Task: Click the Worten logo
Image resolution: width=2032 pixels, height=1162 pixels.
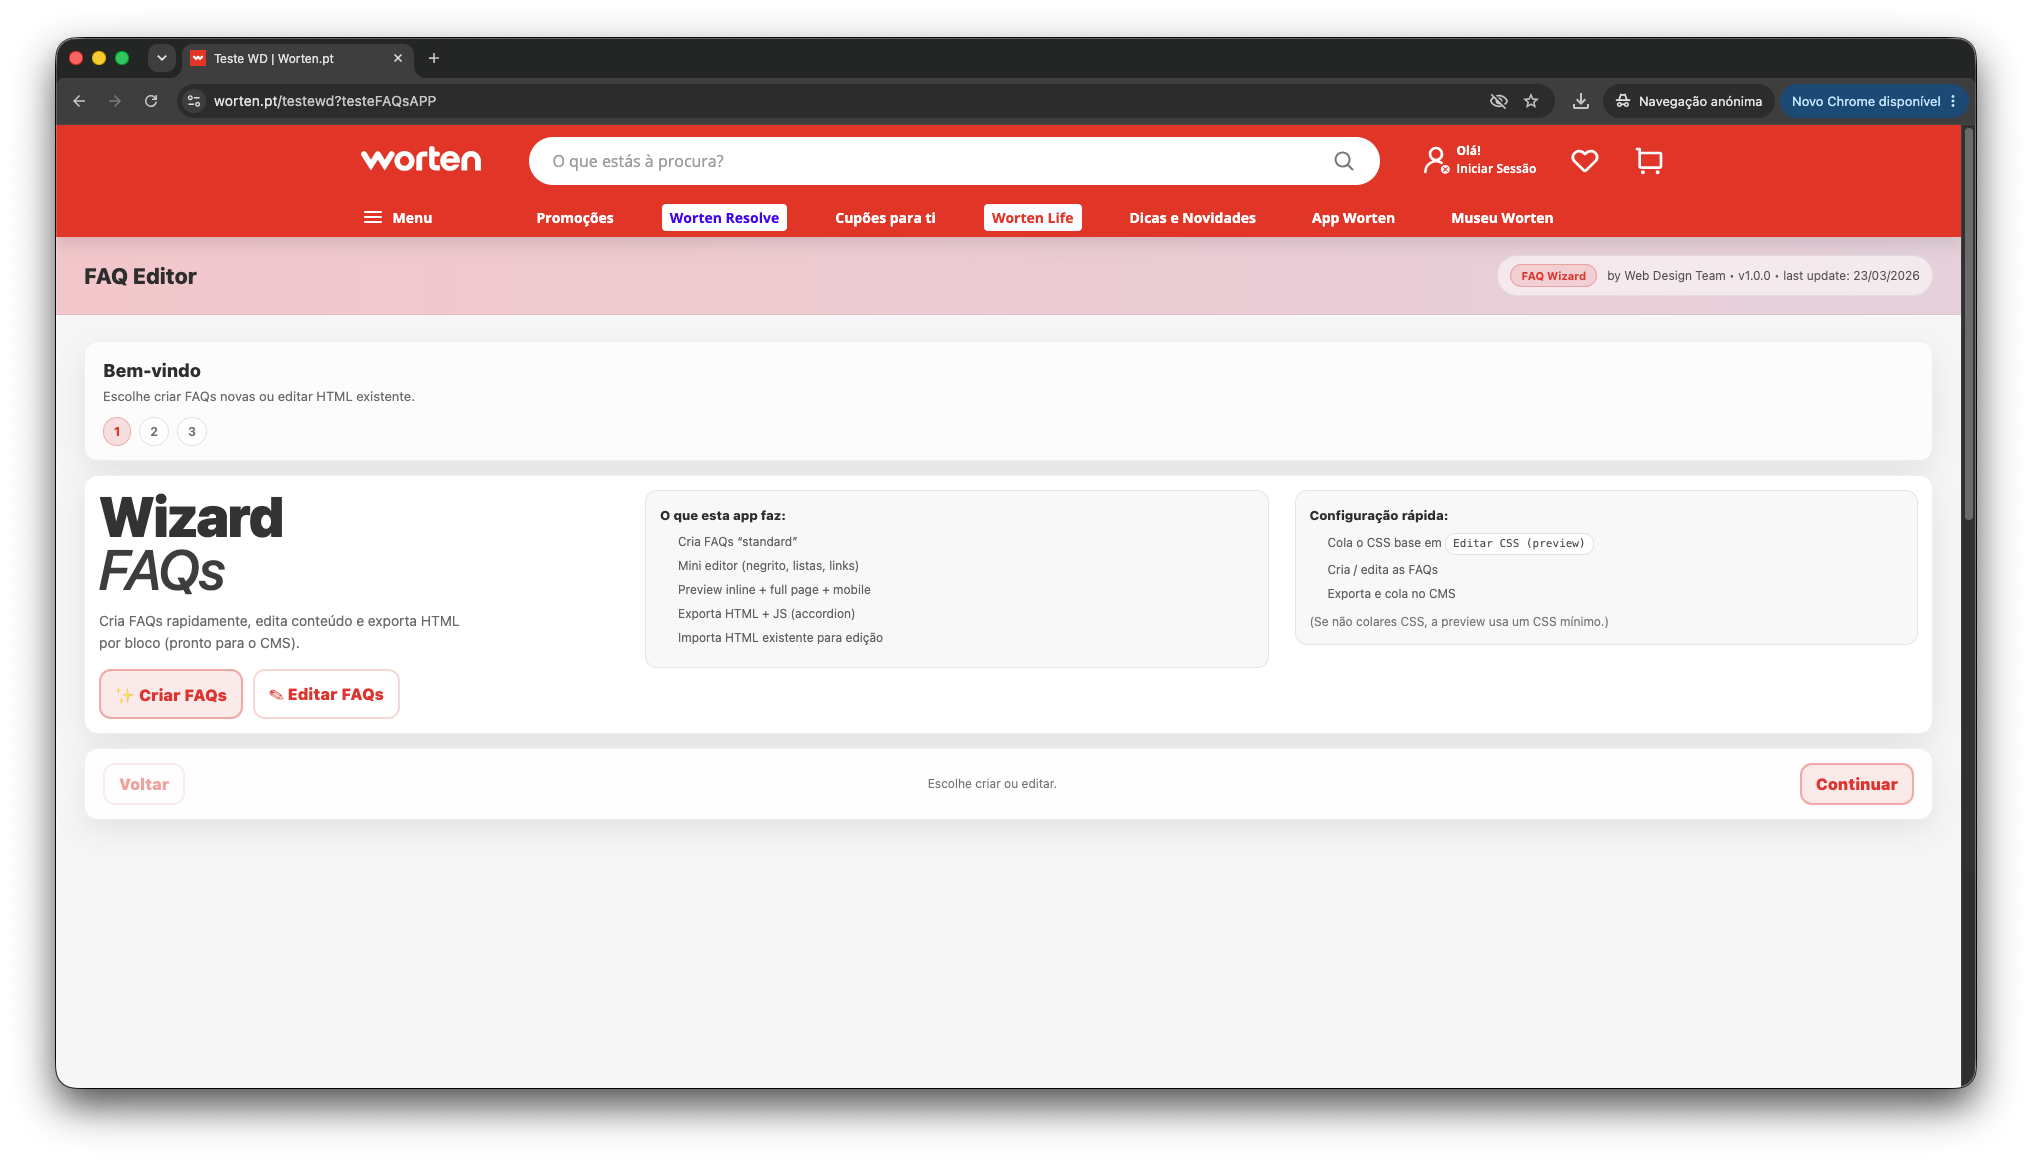Action: (x=421, y=160)
